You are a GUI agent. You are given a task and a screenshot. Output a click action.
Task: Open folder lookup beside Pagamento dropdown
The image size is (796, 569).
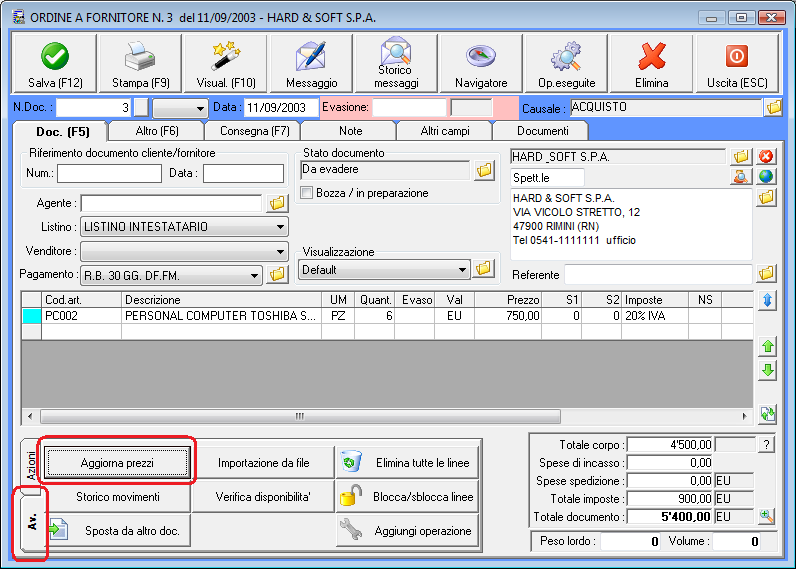[x=277, y=275]
